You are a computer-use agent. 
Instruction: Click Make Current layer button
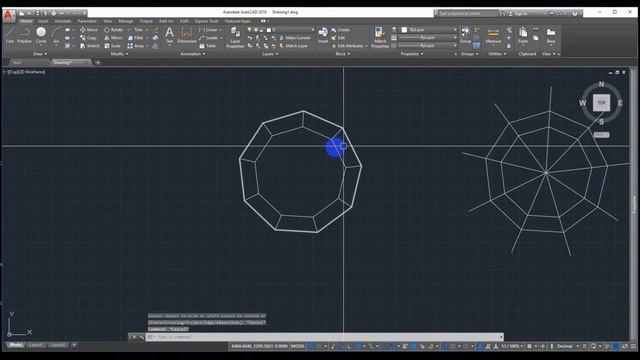click(x=295, y=38)
